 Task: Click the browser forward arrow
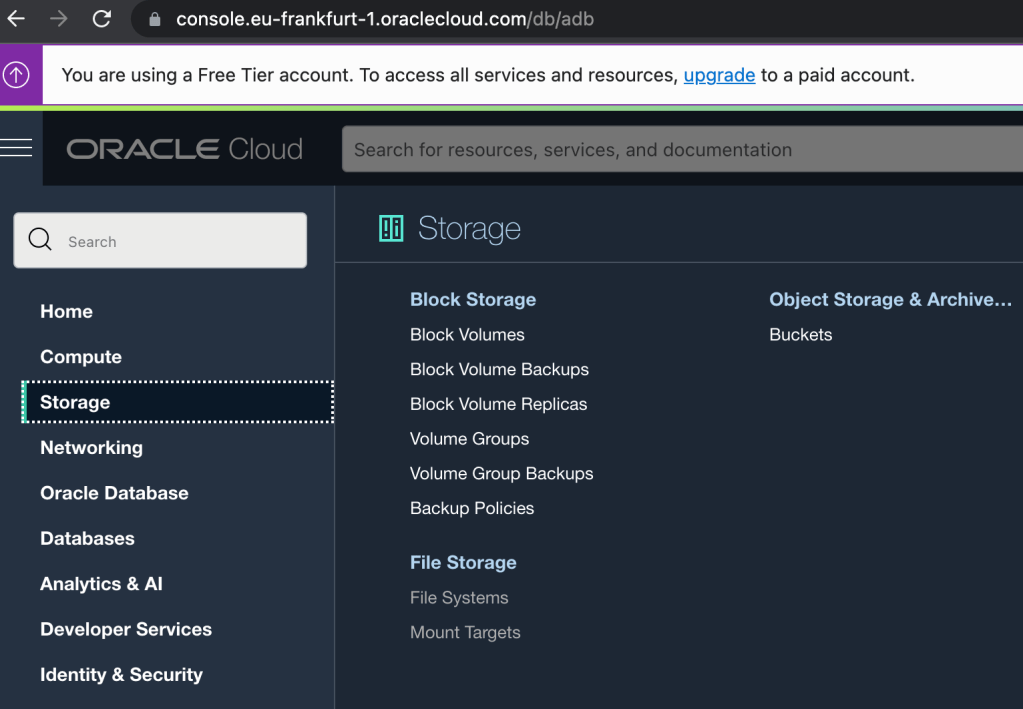pyautogui.click(x=59, y=19)
